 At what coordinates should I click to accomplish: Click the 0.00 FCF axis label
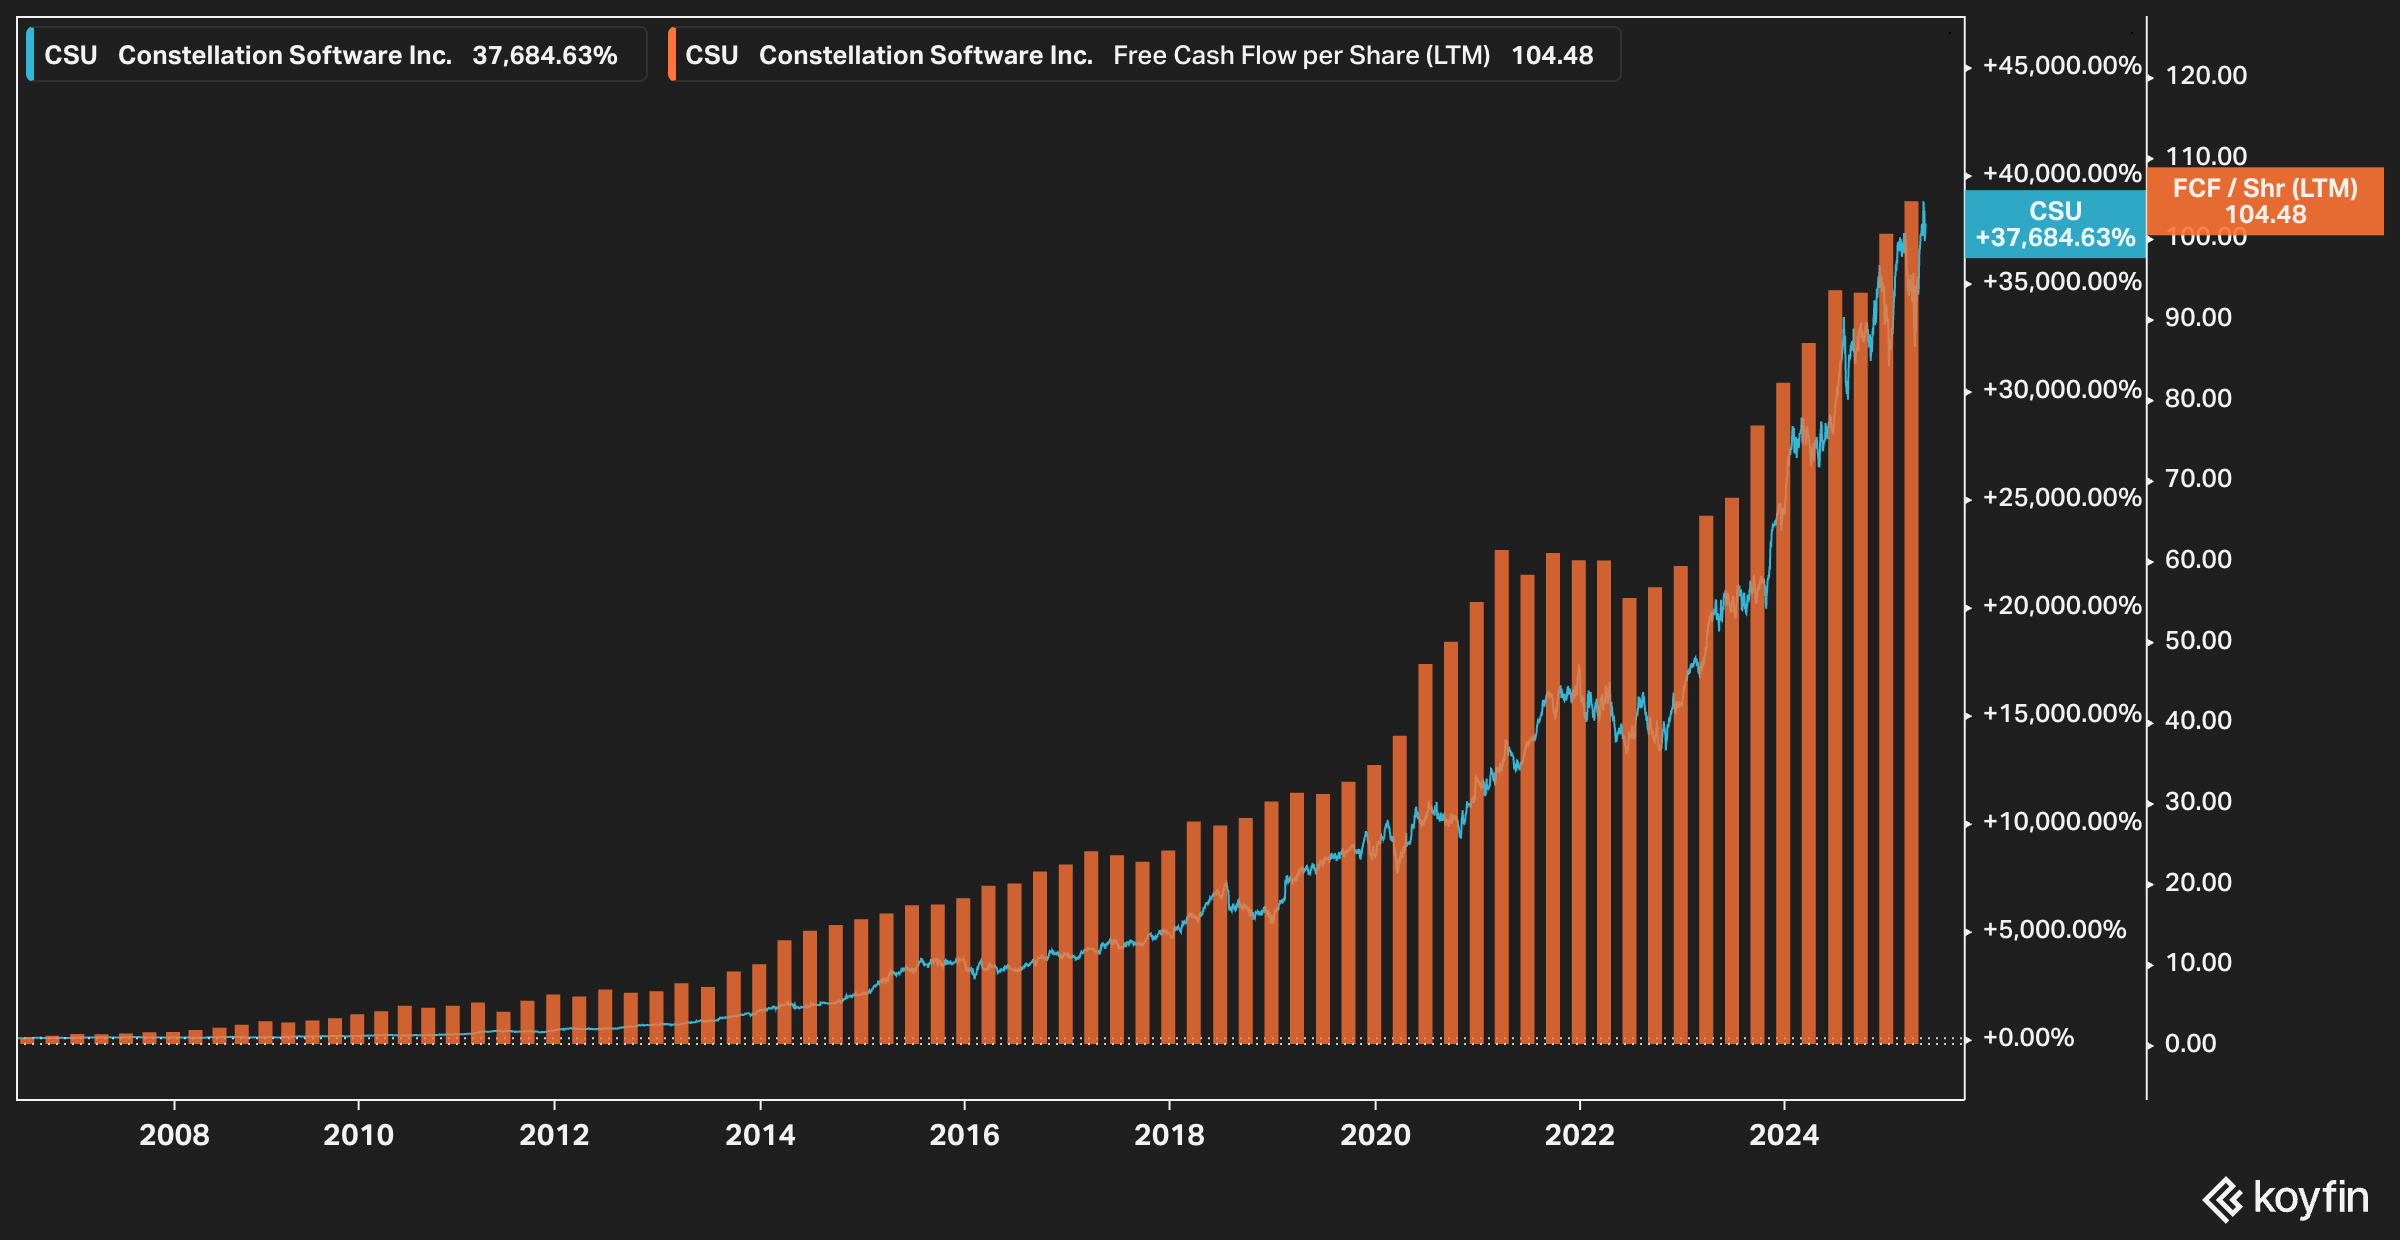[2190, 1044]
